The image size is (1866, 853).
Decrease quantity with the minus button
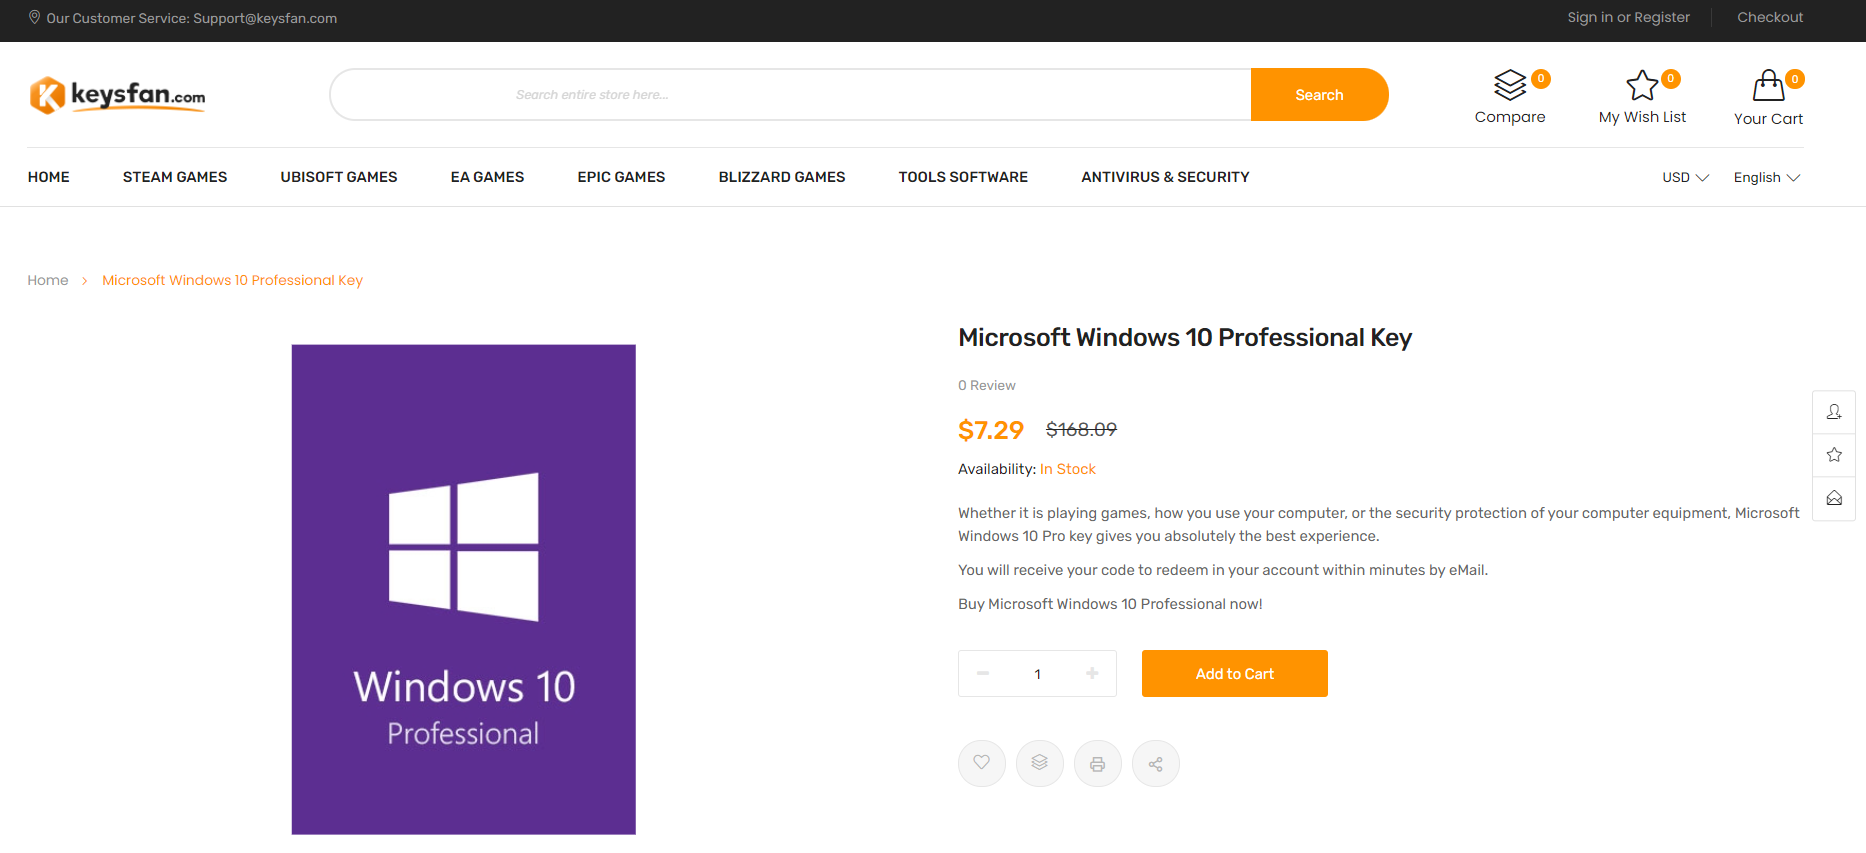point(983,673)
